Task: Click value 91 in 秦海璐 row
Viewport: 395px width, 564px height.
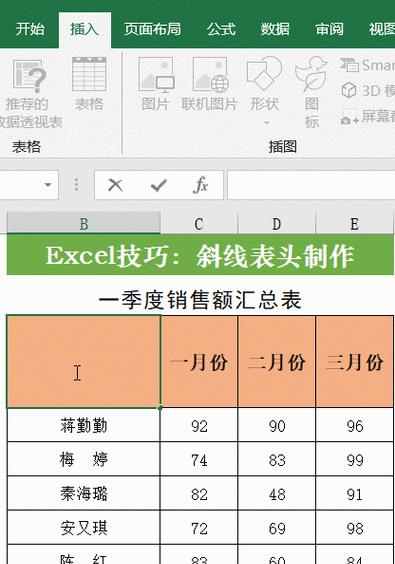Action: 355,494
